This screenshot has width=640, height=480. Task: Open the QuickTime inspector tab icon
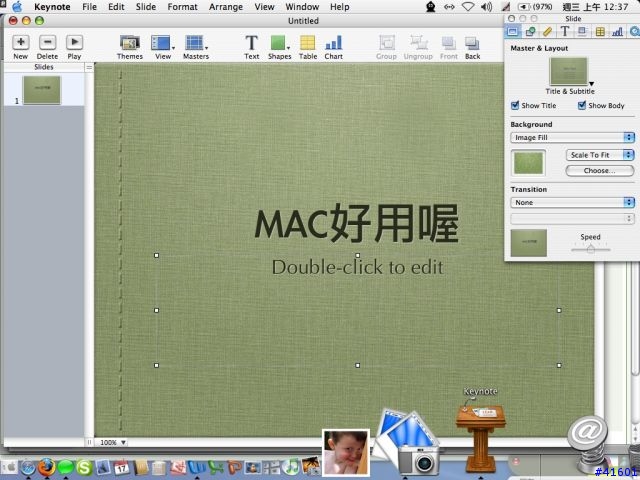634,31
